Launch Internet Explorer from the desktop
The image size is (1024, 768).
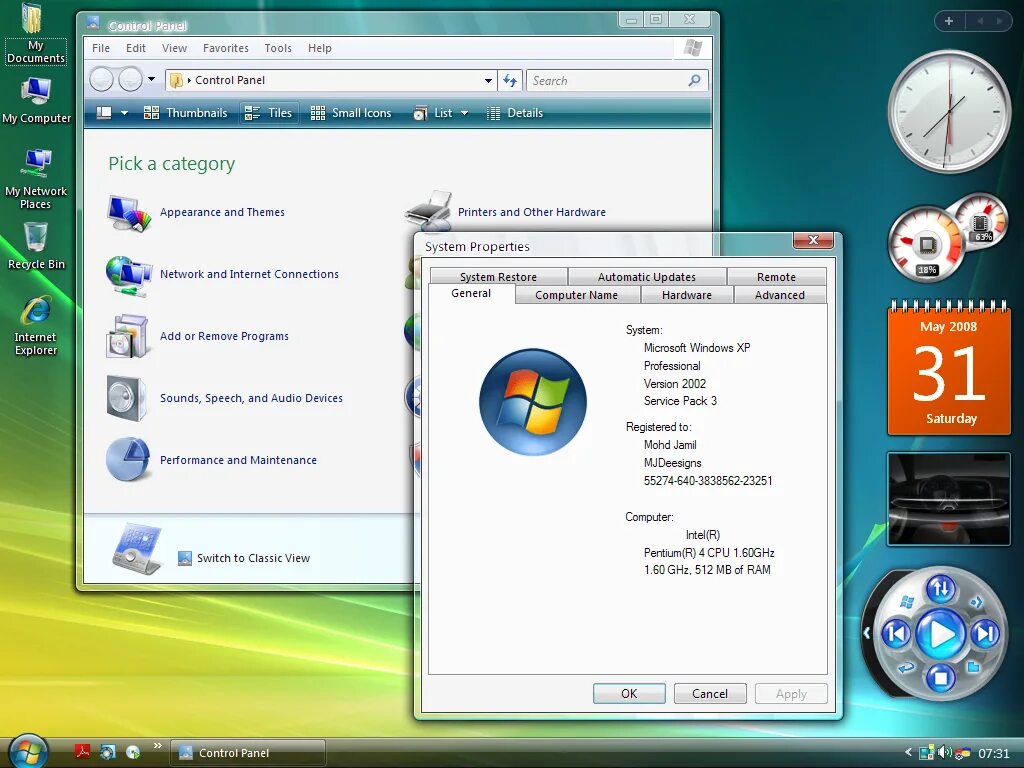(x=36, y=325)
